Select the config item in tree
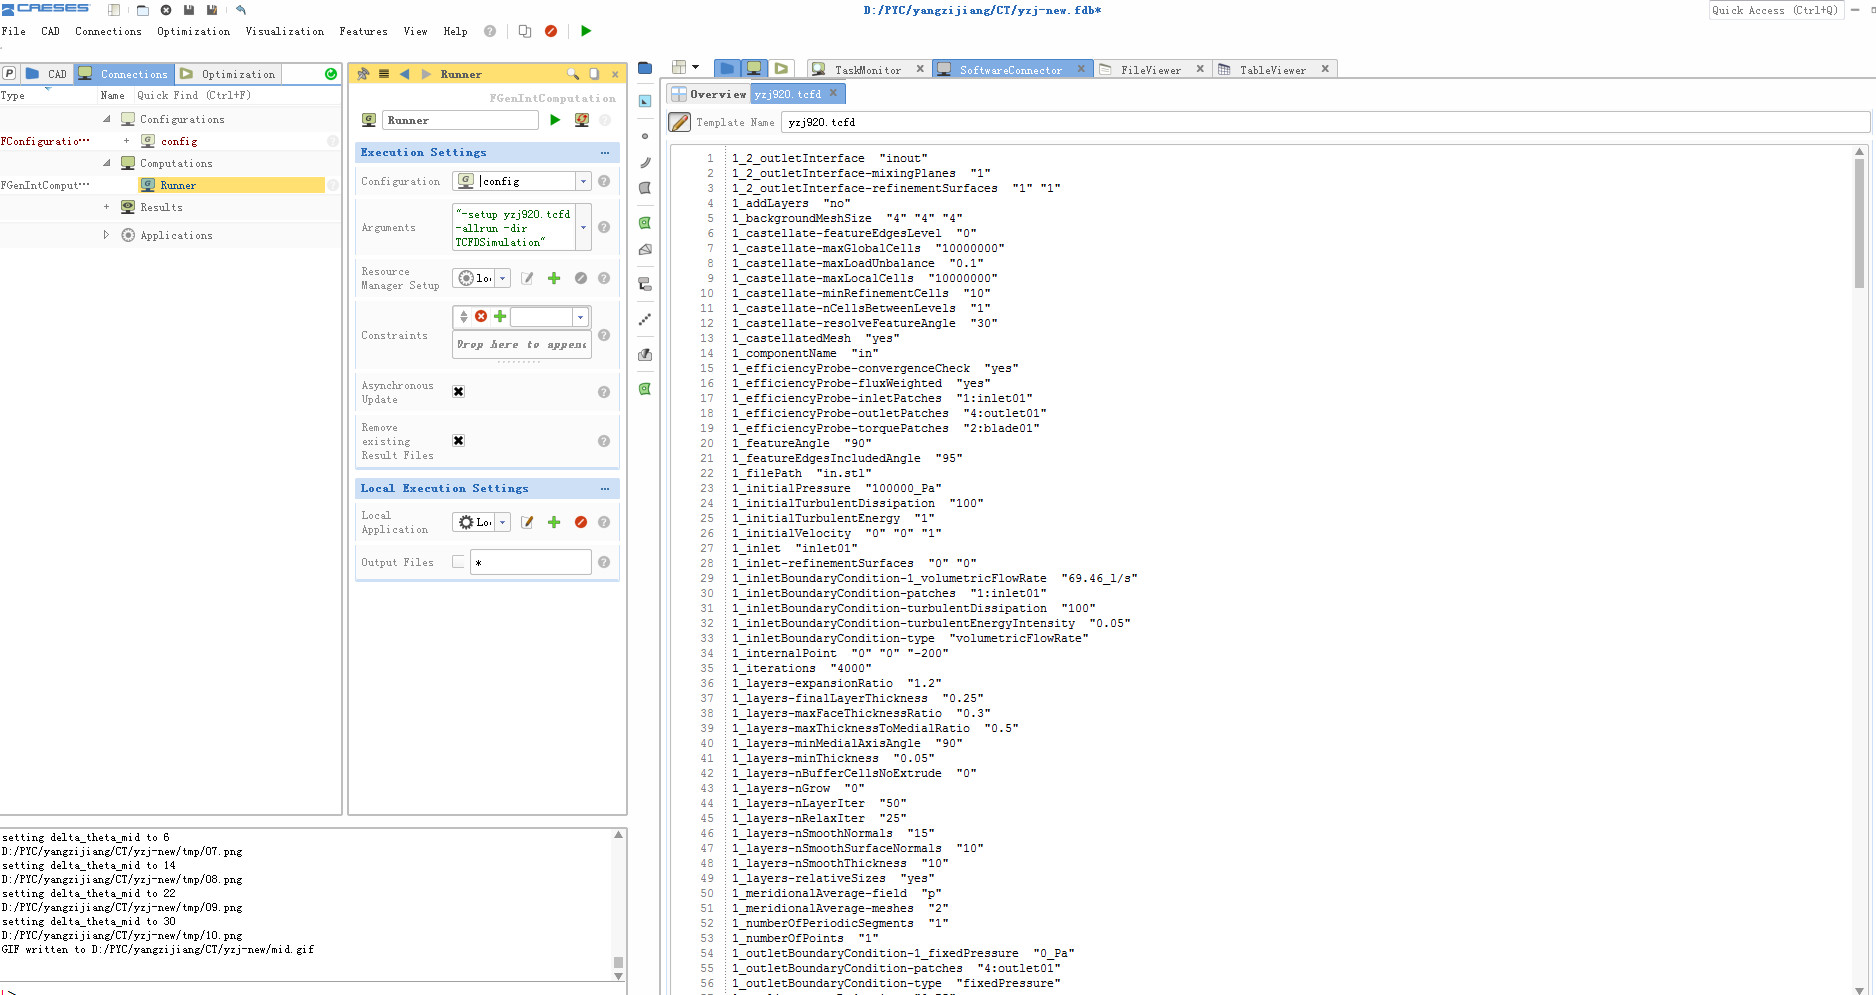 [179, 141]
